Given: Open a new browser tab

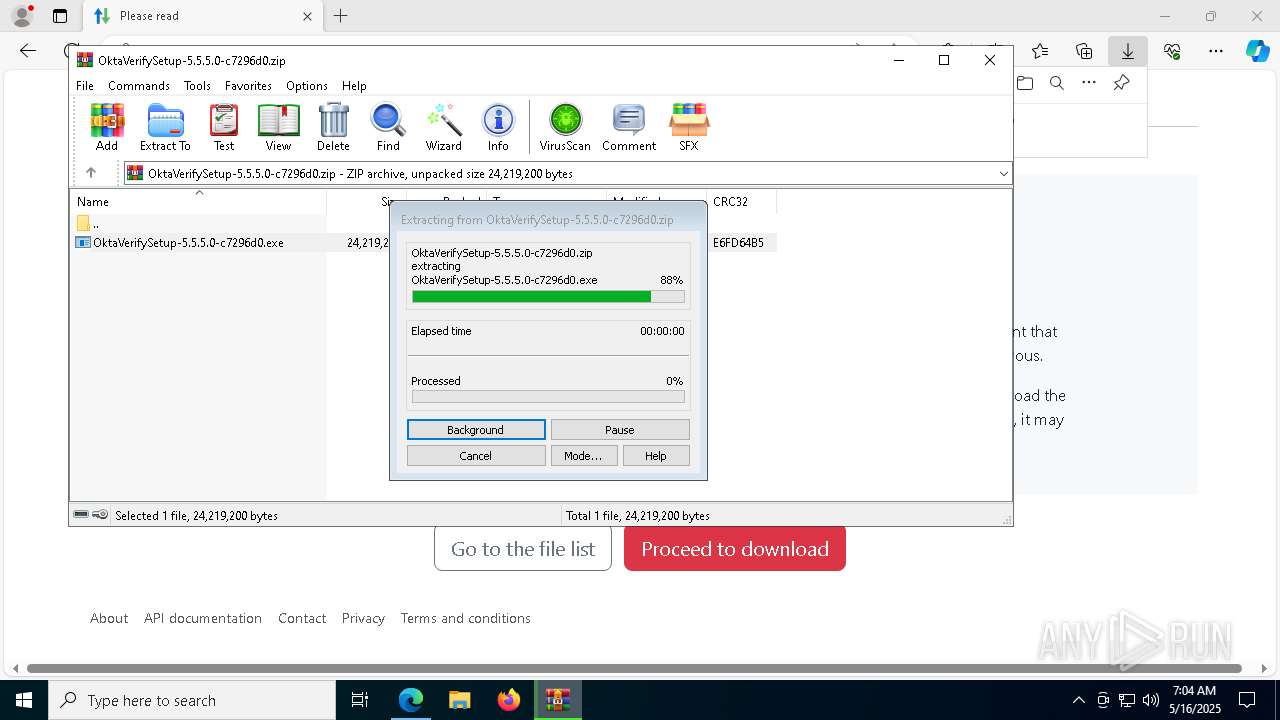Looking at the screenshot, I should (341, 16).
